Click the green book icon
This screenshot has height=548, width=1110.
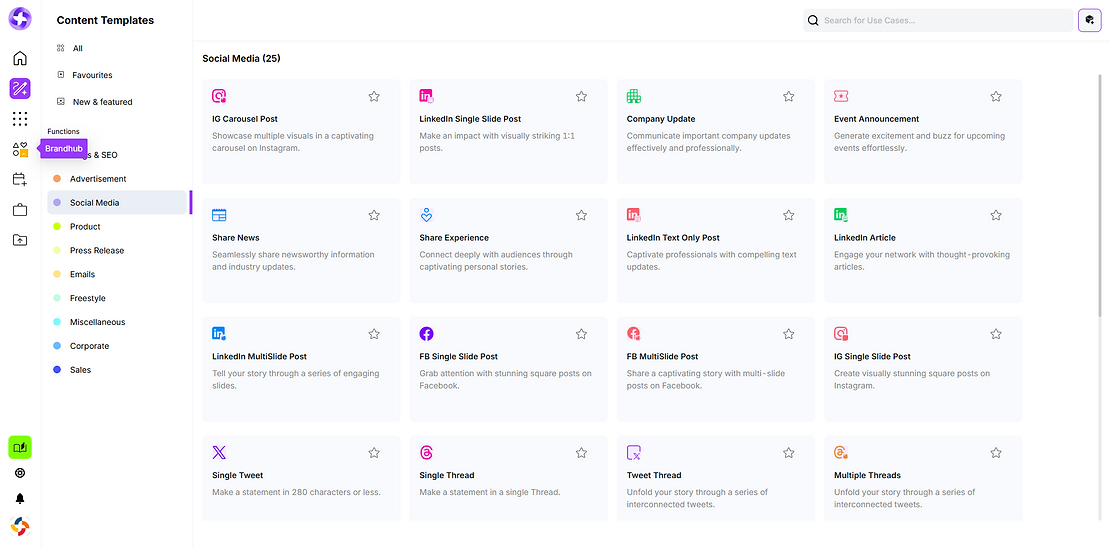[20, 447]
